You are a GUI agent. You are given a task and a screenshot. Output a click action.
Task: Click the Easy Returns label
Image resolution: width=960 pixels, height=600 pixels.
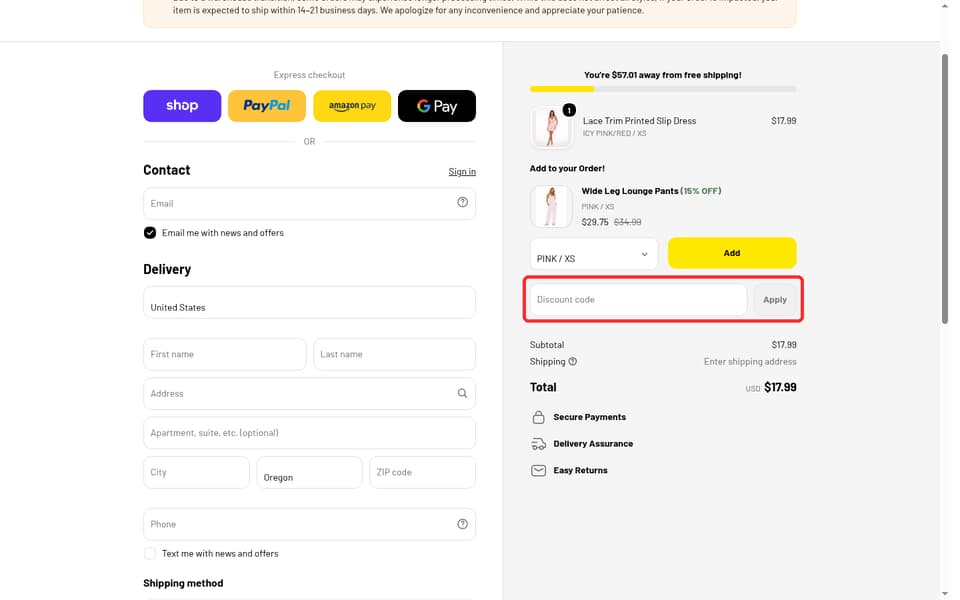[x=580, y=470]
